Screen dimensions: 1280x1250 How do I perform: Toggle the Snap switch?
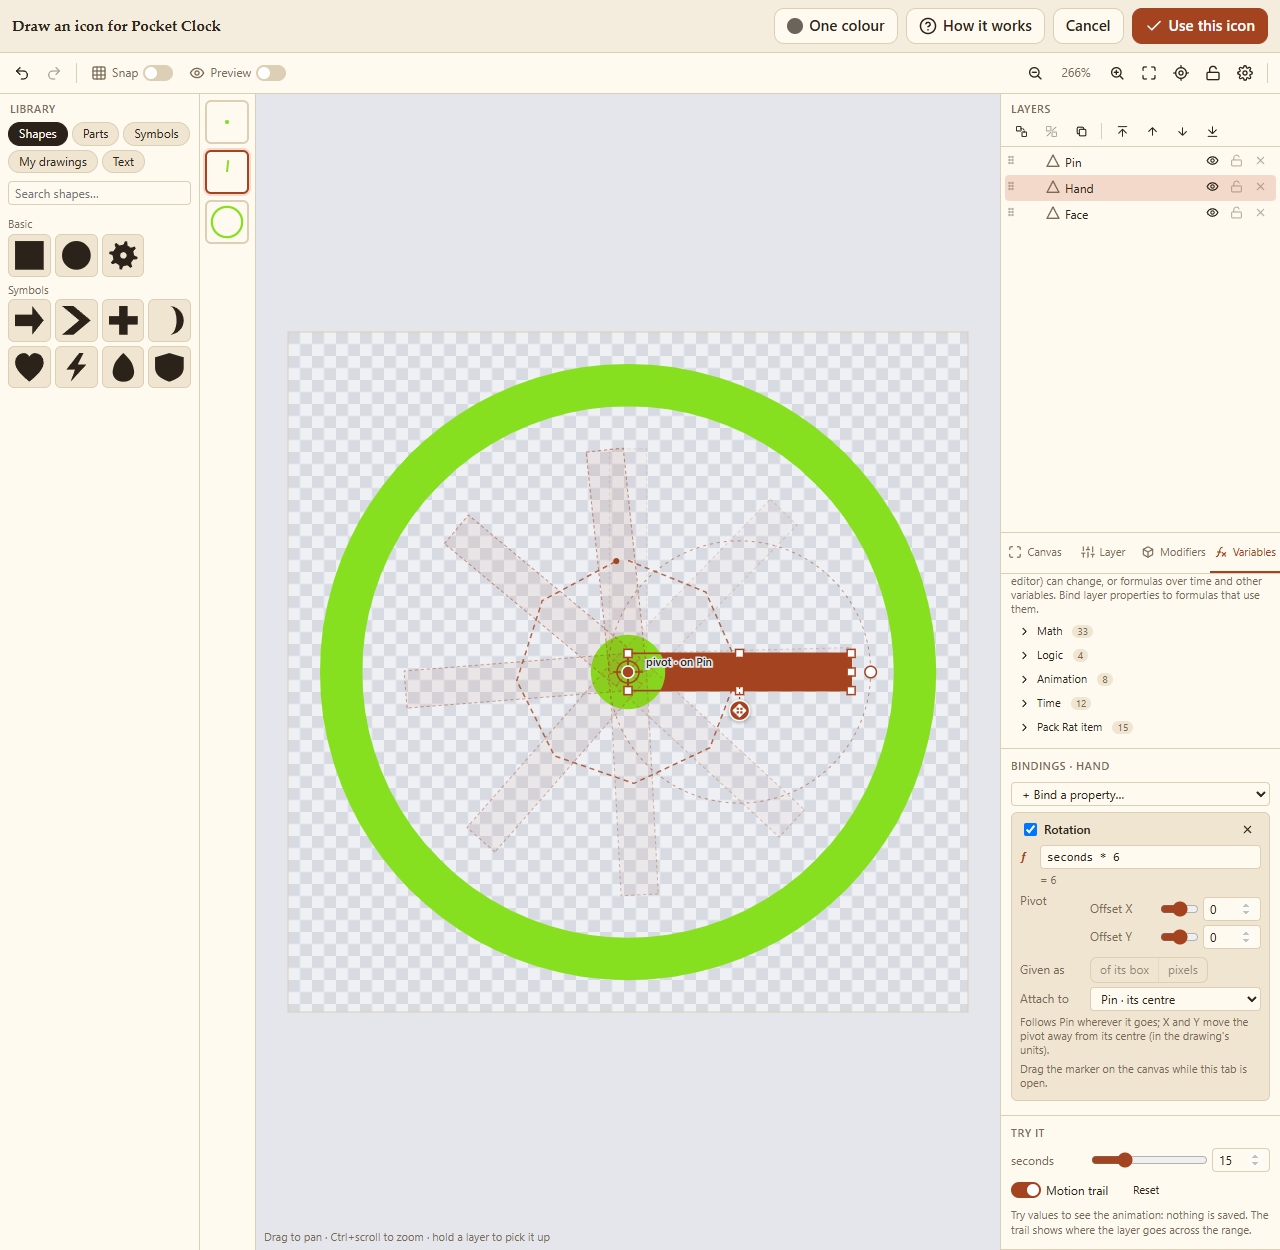(158, 73)
